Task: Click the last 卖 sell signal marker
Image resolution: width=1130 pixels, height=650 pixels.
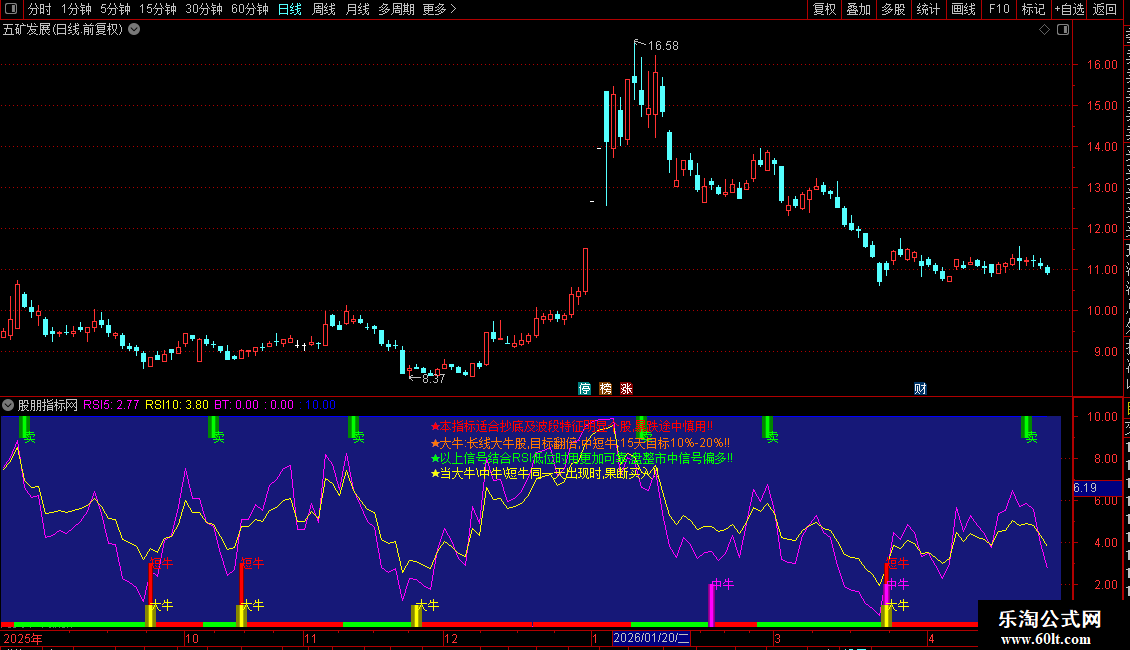Action: pos(1031,437)
